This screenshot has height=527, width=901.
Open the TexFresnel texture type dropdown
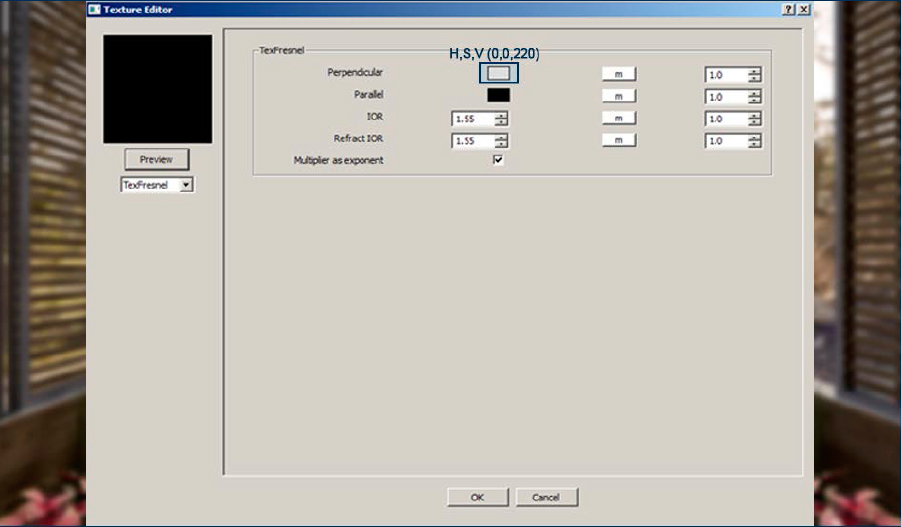tap(157, 184)
